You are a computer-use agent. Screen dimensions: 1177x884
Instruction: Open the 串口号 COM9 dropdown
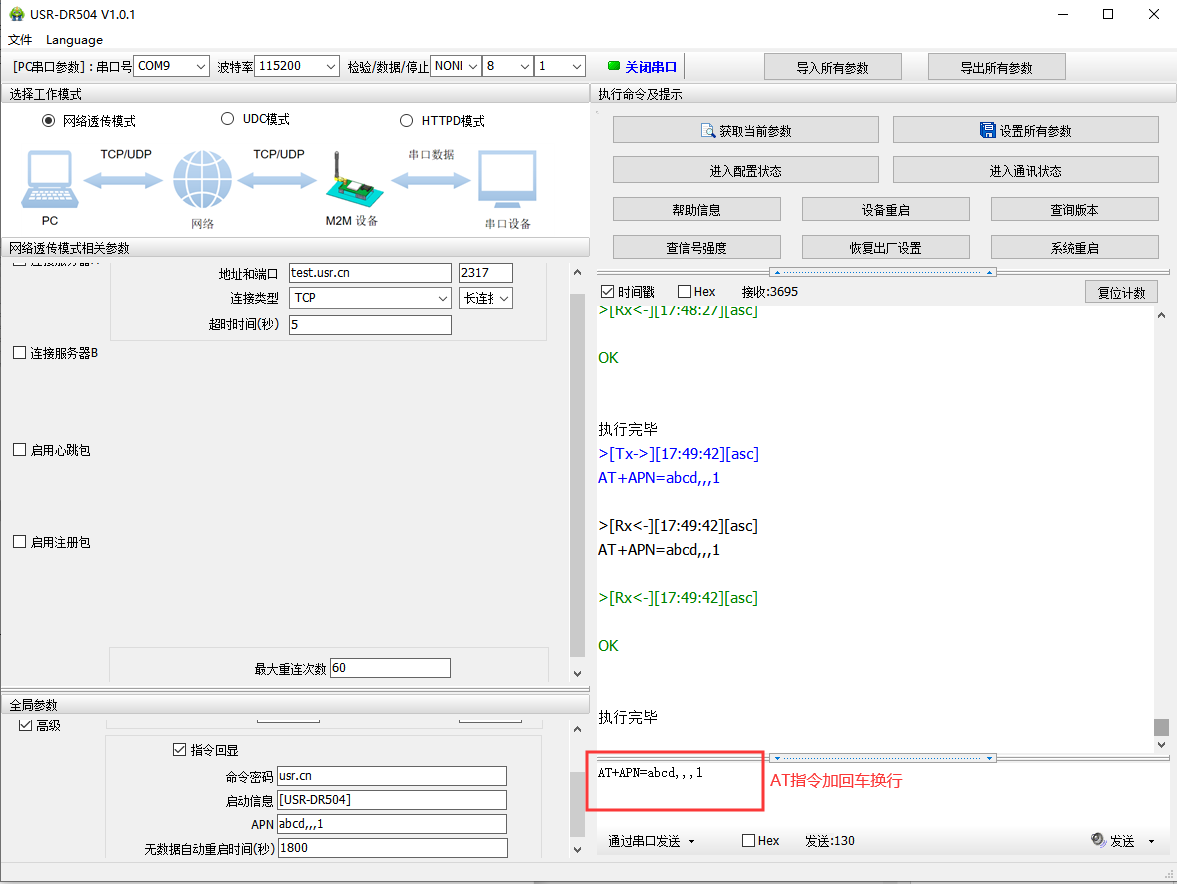171,66
